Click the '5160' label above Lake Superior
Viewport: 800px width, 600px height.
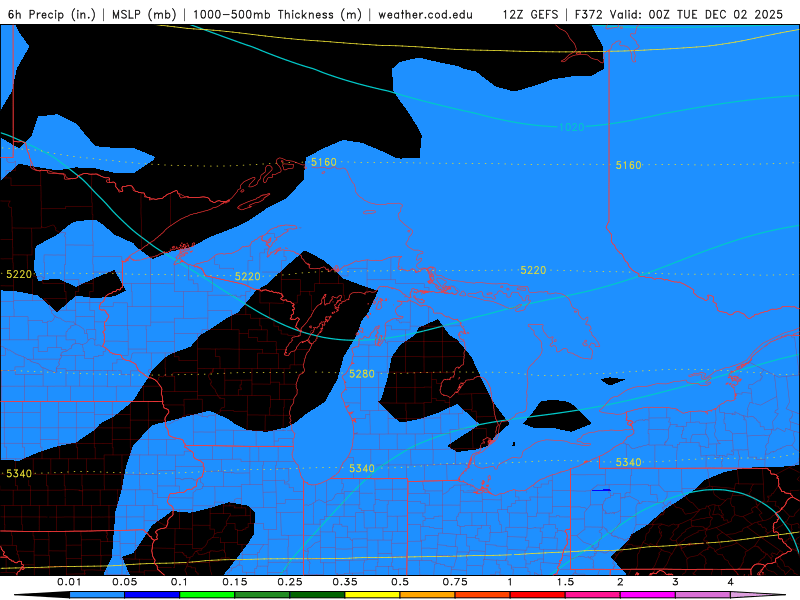point(324,162)
